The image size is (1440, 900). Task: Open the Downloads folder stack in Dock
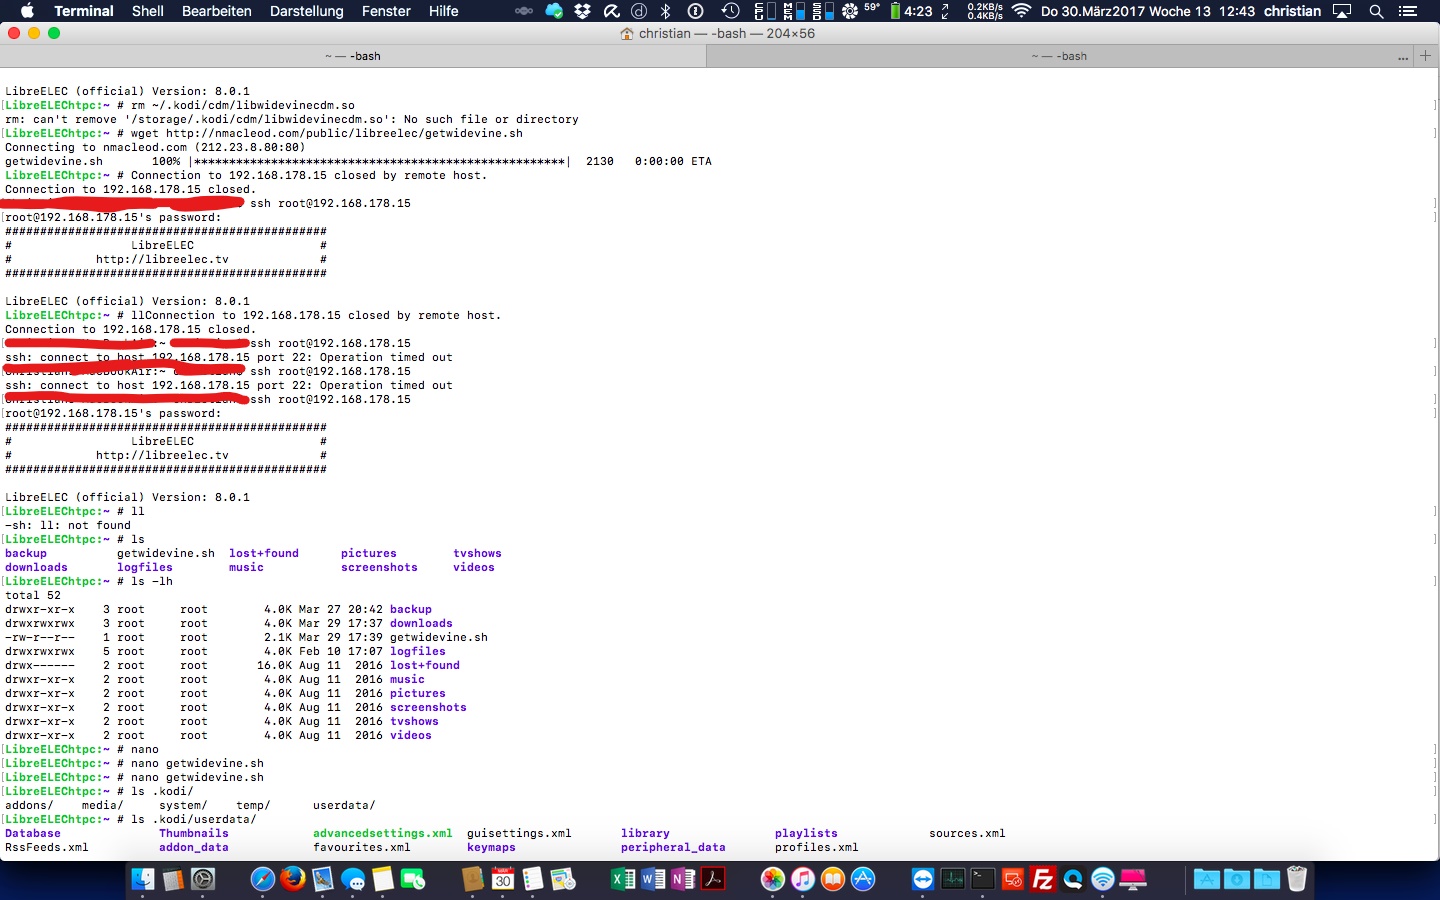click(1236, 879)
